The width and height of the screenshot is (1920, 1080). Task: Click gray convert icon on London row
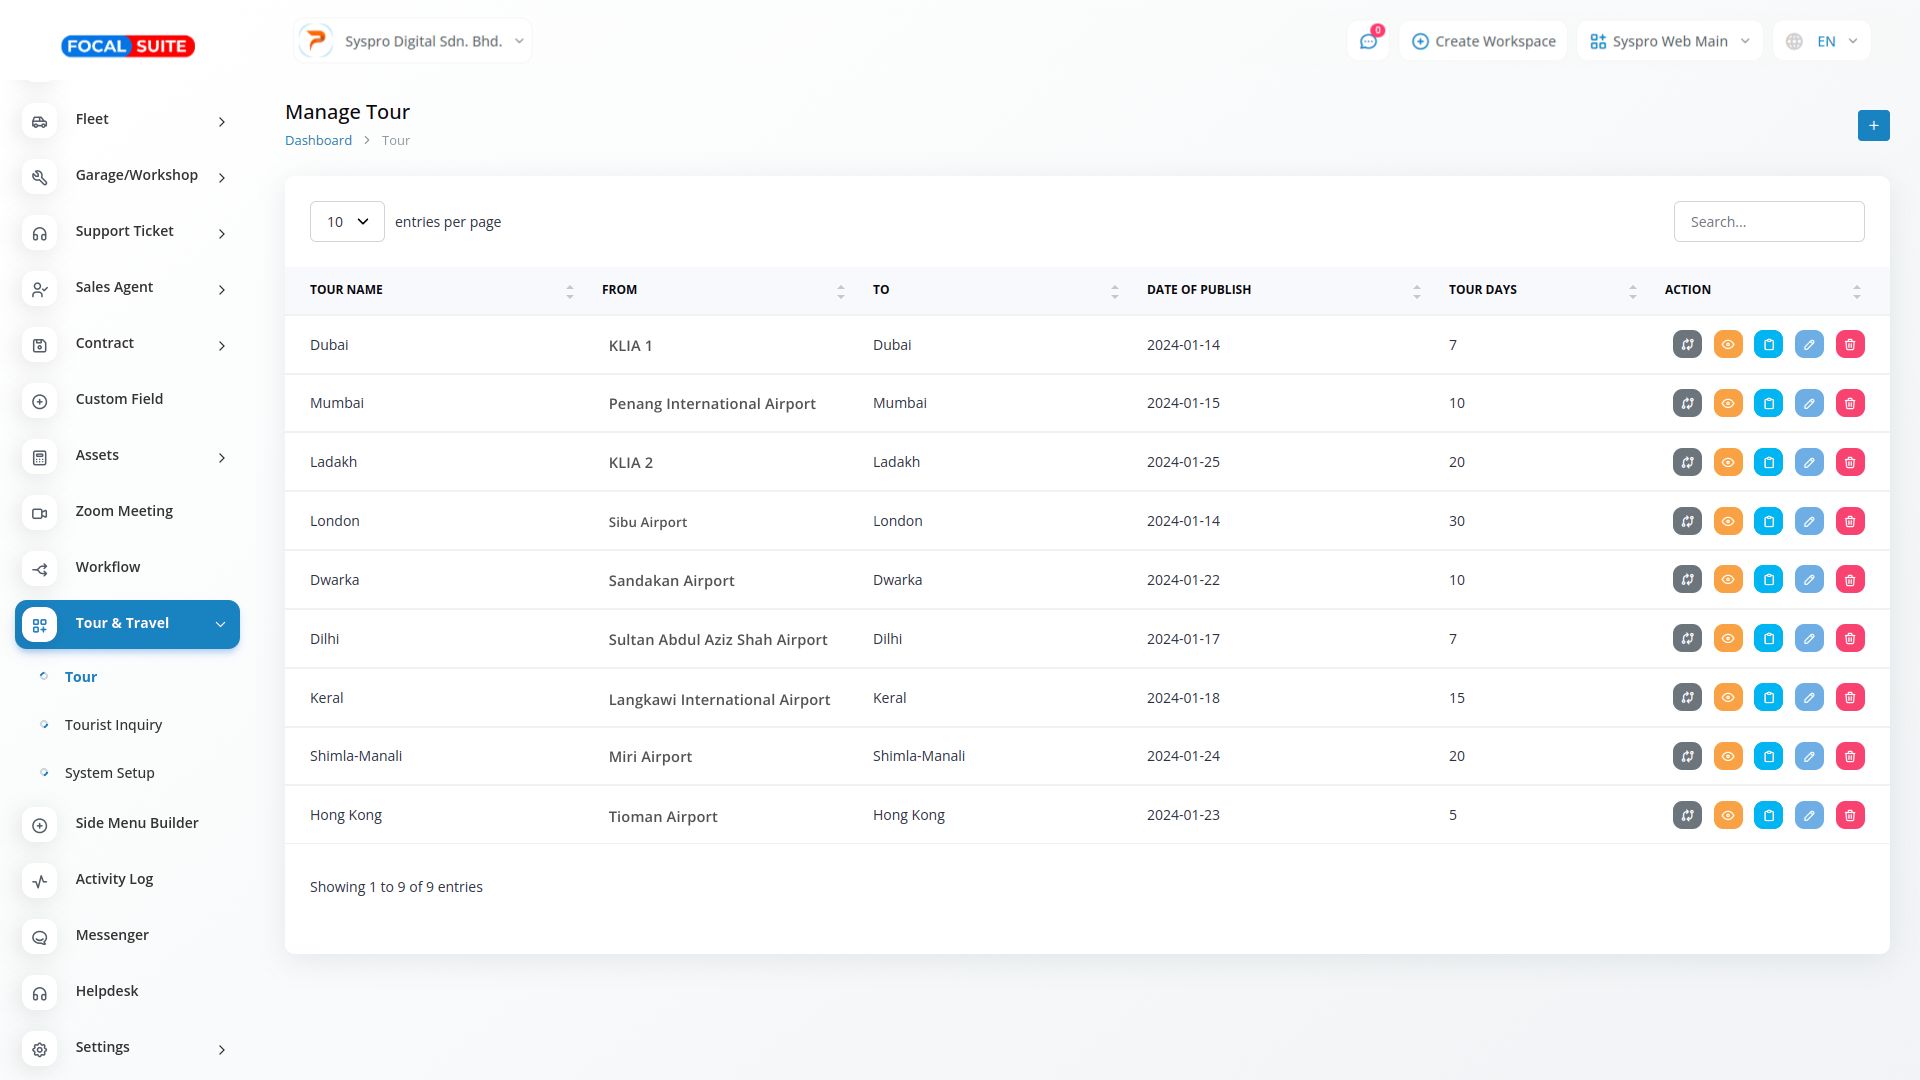point(1687,522)
